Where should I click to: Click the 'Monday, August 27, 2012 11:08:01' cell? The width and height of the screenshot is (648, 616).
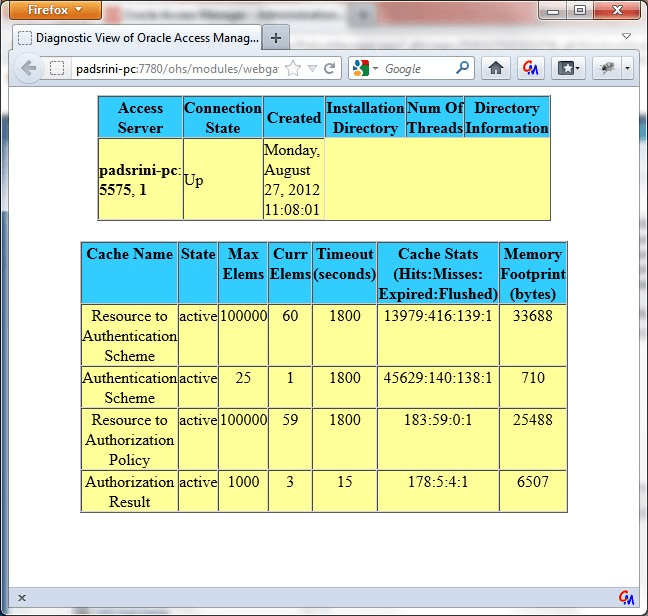click(x=293, y=179)
